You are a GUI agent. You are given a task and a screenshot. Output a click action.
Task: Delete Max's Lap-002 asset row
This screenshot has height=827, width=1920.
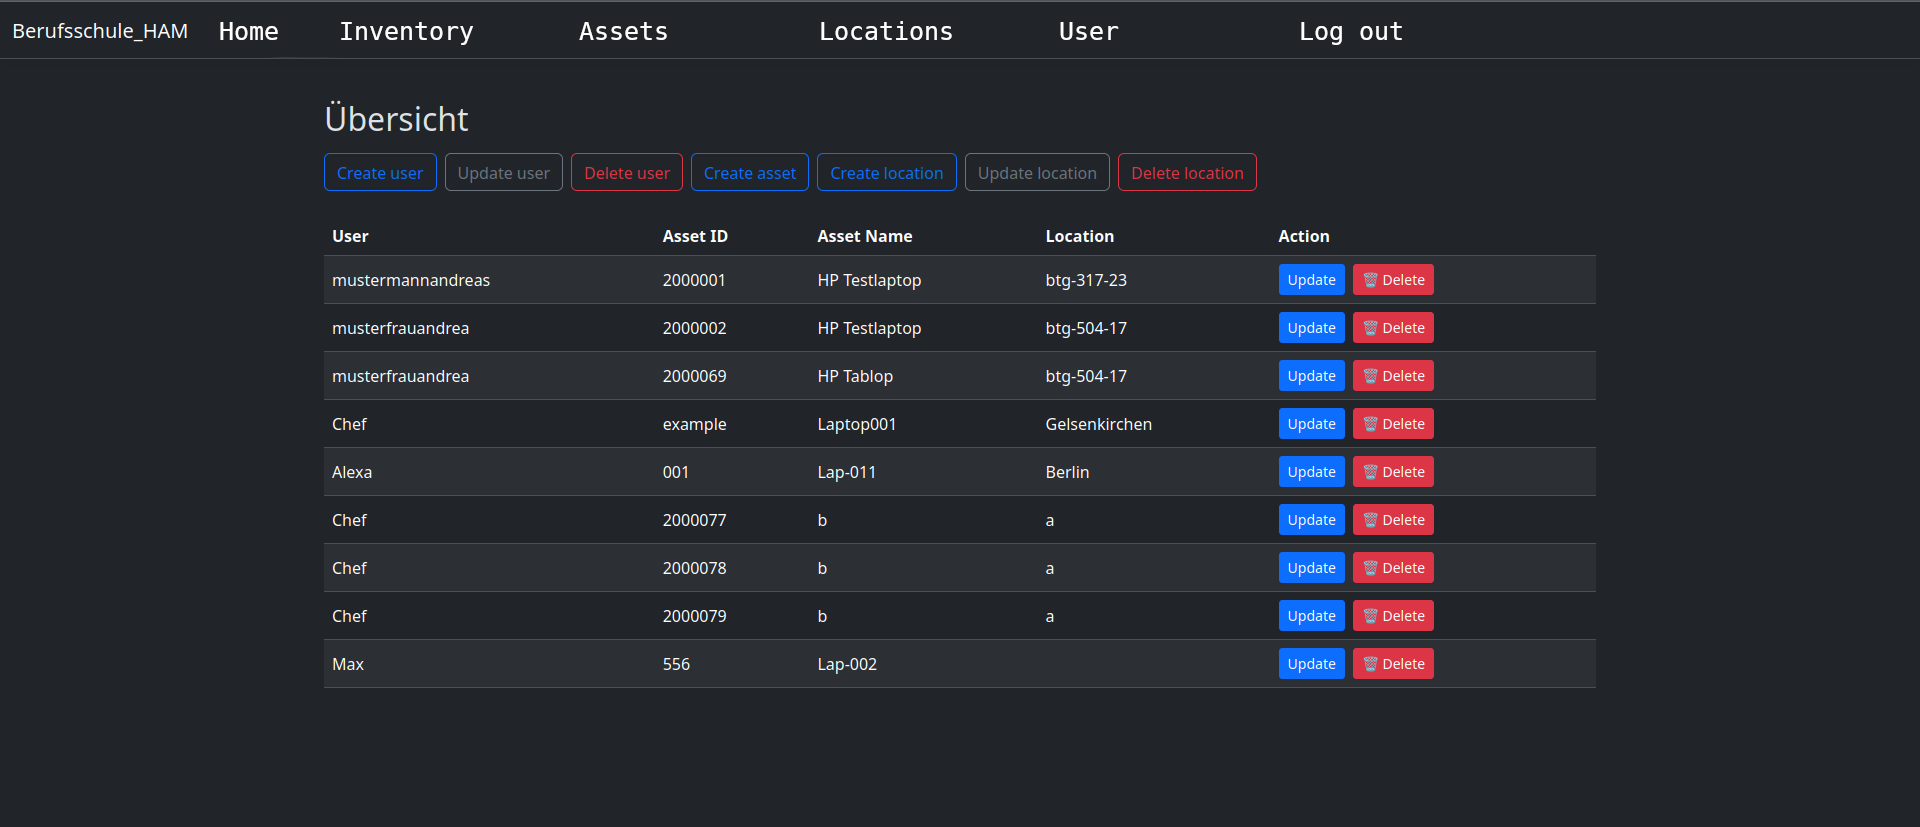1392,664
